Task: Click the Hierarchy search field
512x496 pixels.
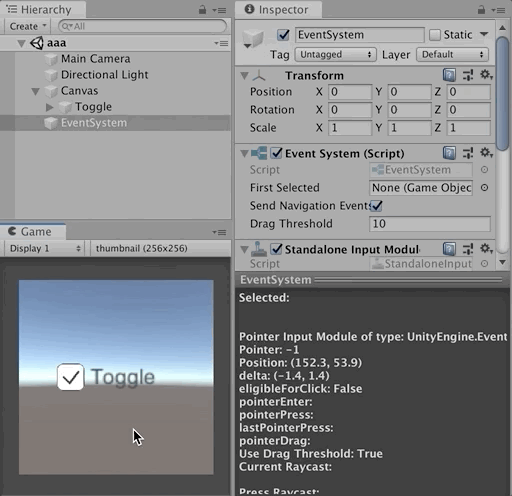Action: (143, 26)
